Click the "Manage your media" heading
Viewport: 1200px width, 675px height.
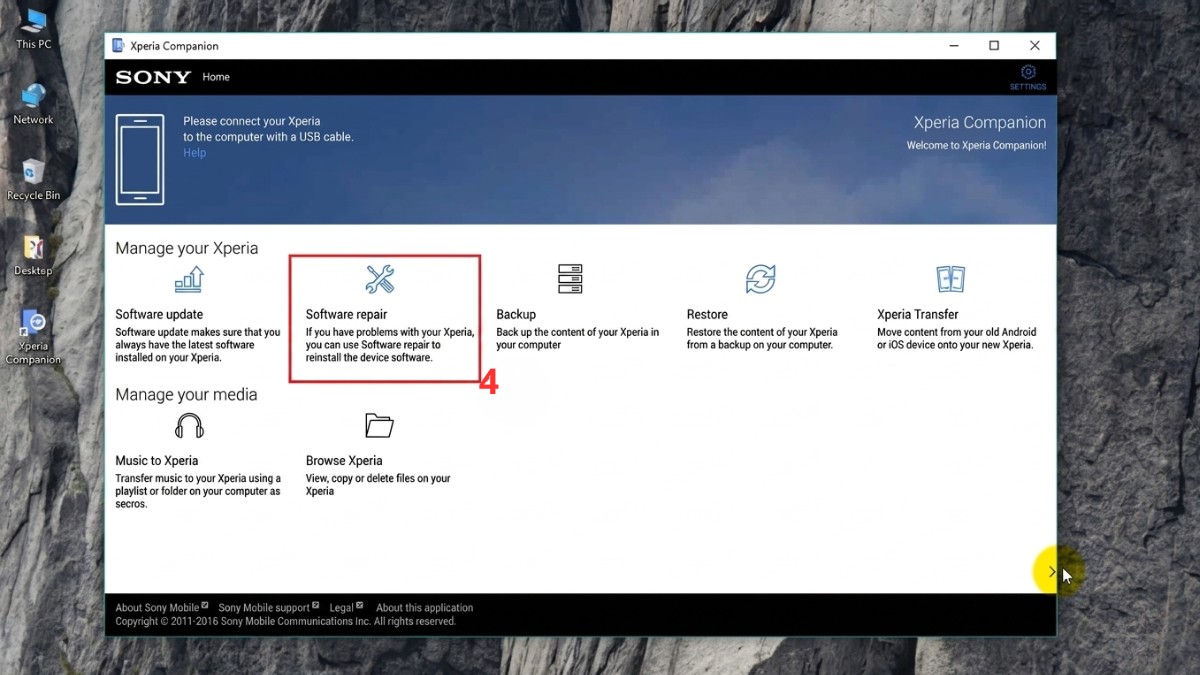click(x=186, y=395)
